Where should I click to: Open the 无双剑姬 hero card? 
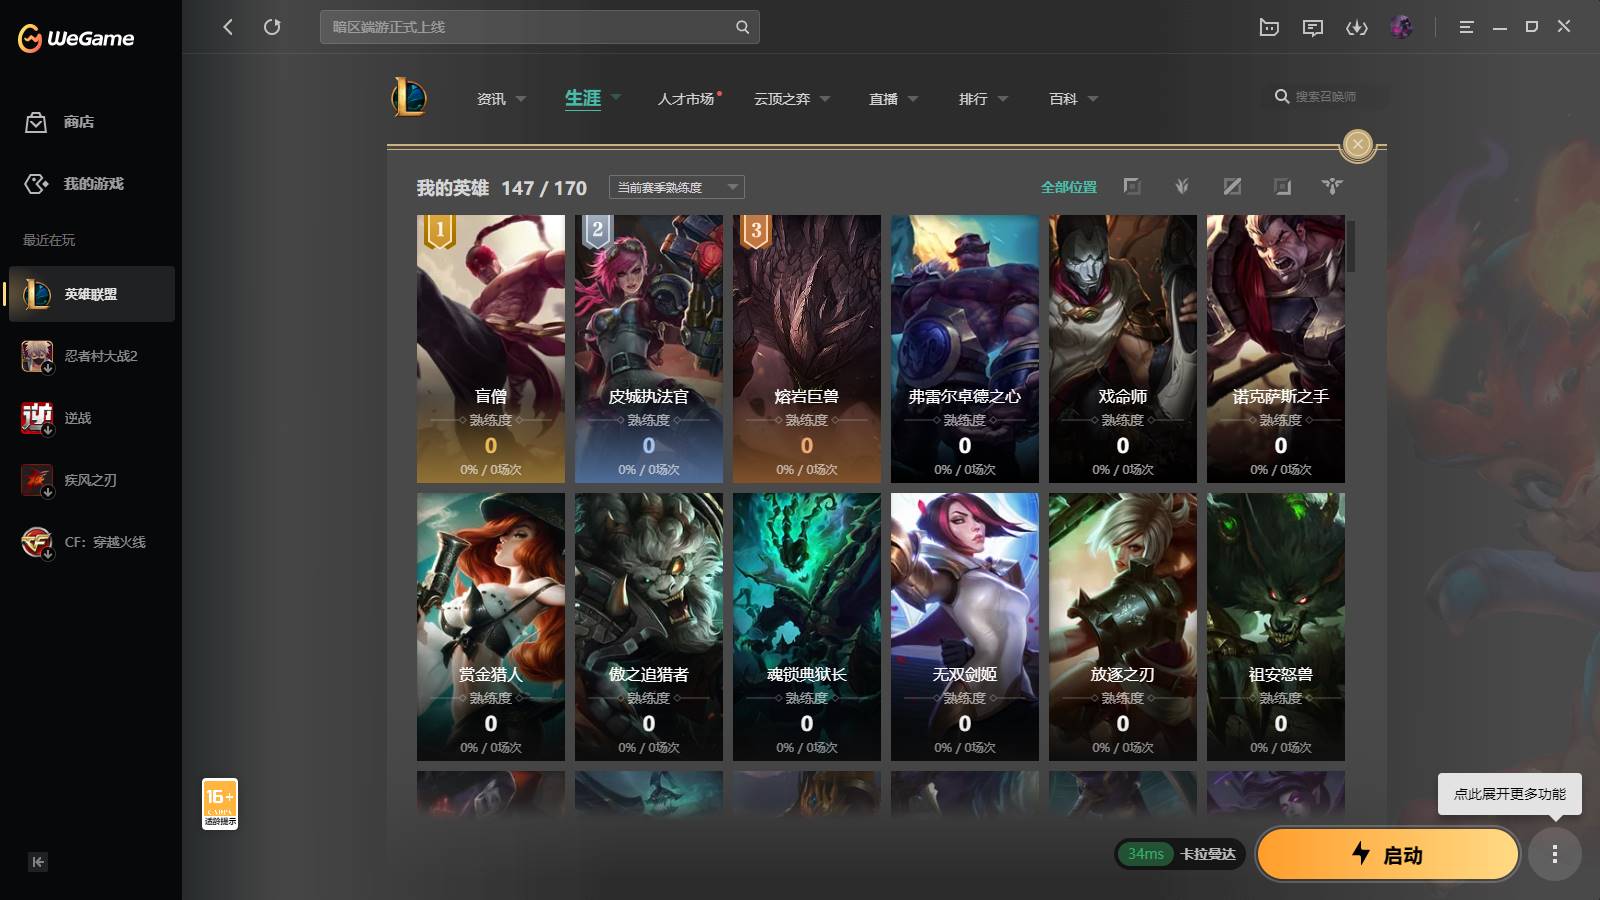(x=965, y=627)
